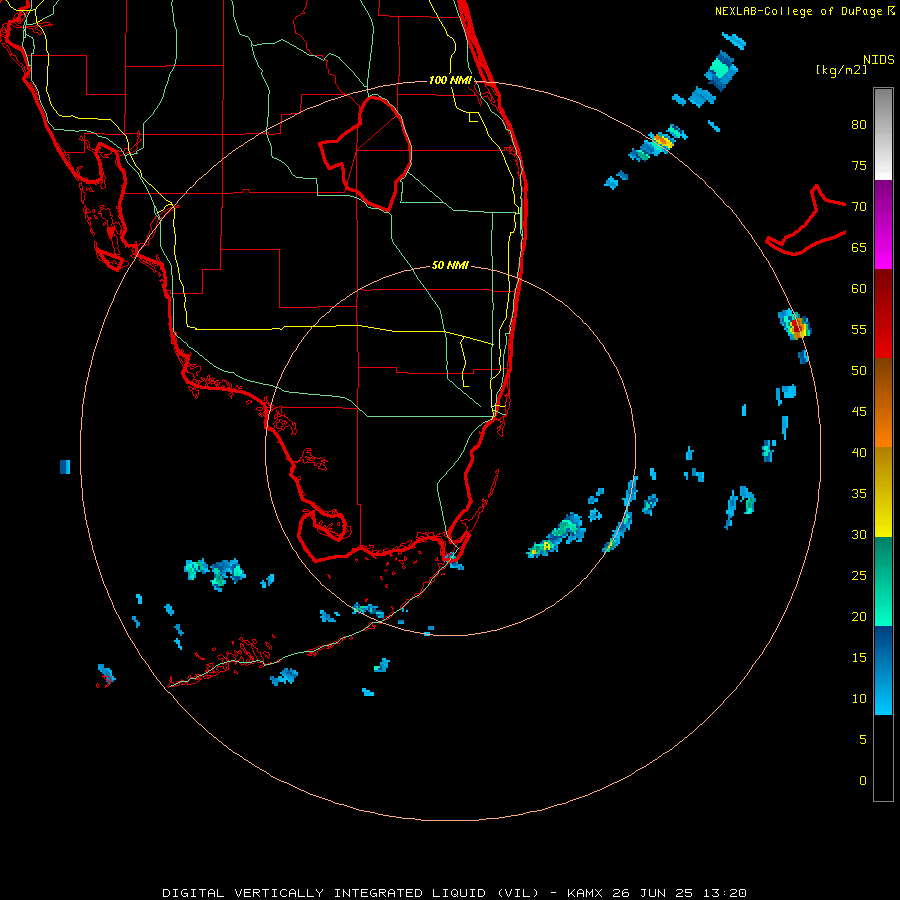Viewport: 900px width, 900px height.
Task: Pick the red segment of the color bar
Action: (x=883, y=313)
